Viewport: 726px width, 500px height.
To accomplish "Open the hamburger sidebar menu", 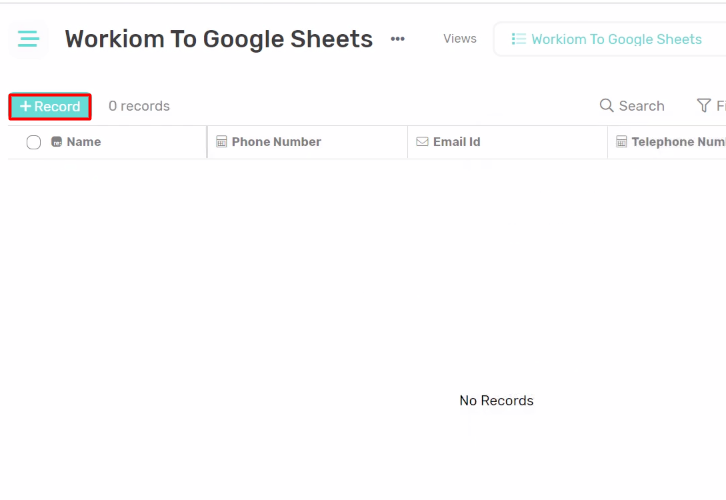I will tap(28, 39).
